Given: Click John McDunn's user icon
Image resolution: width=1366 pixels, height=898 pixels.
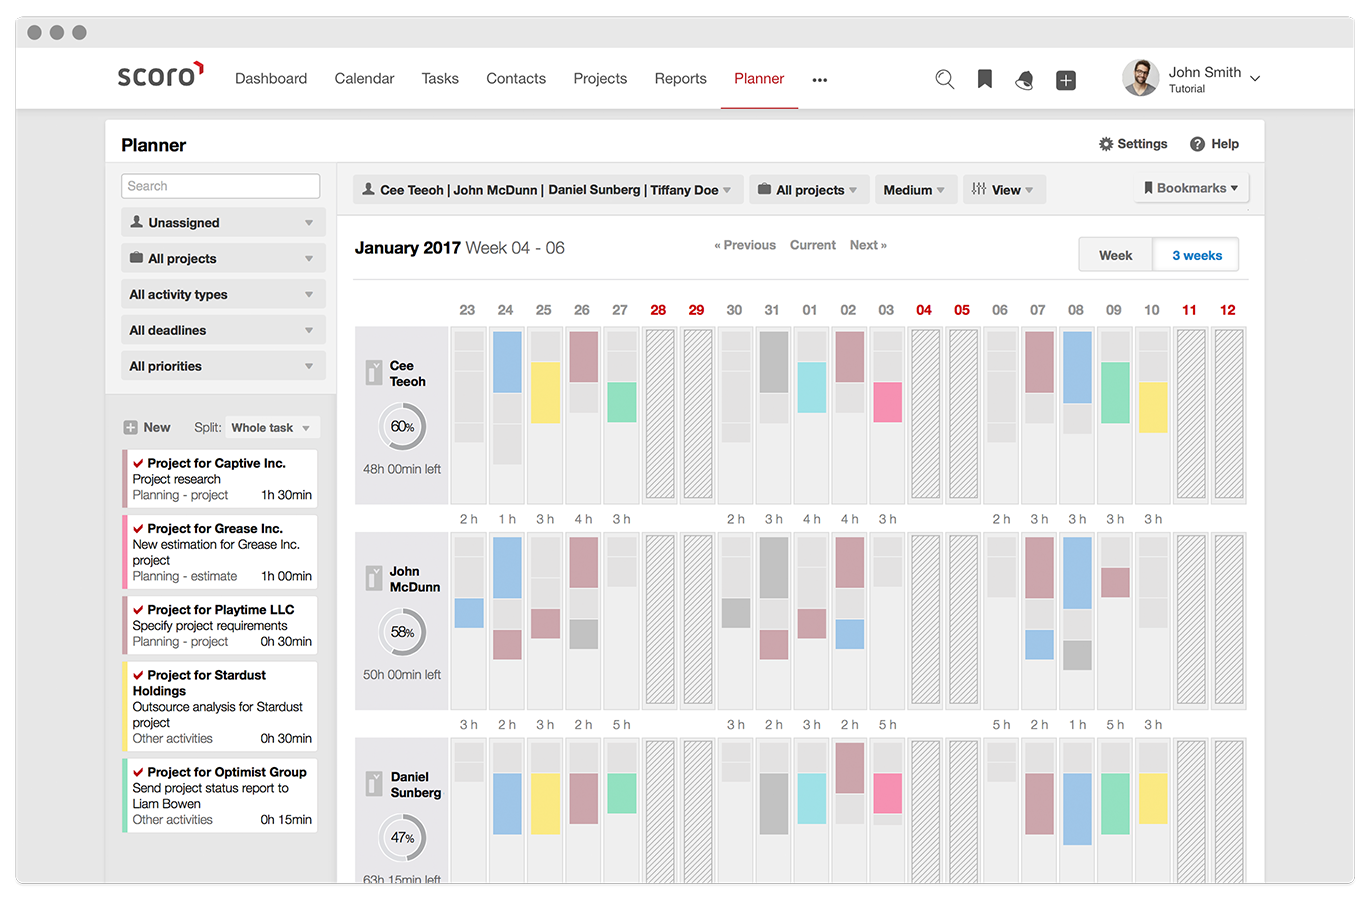Looking at the screenshot, I should click(x=374, y=578).
